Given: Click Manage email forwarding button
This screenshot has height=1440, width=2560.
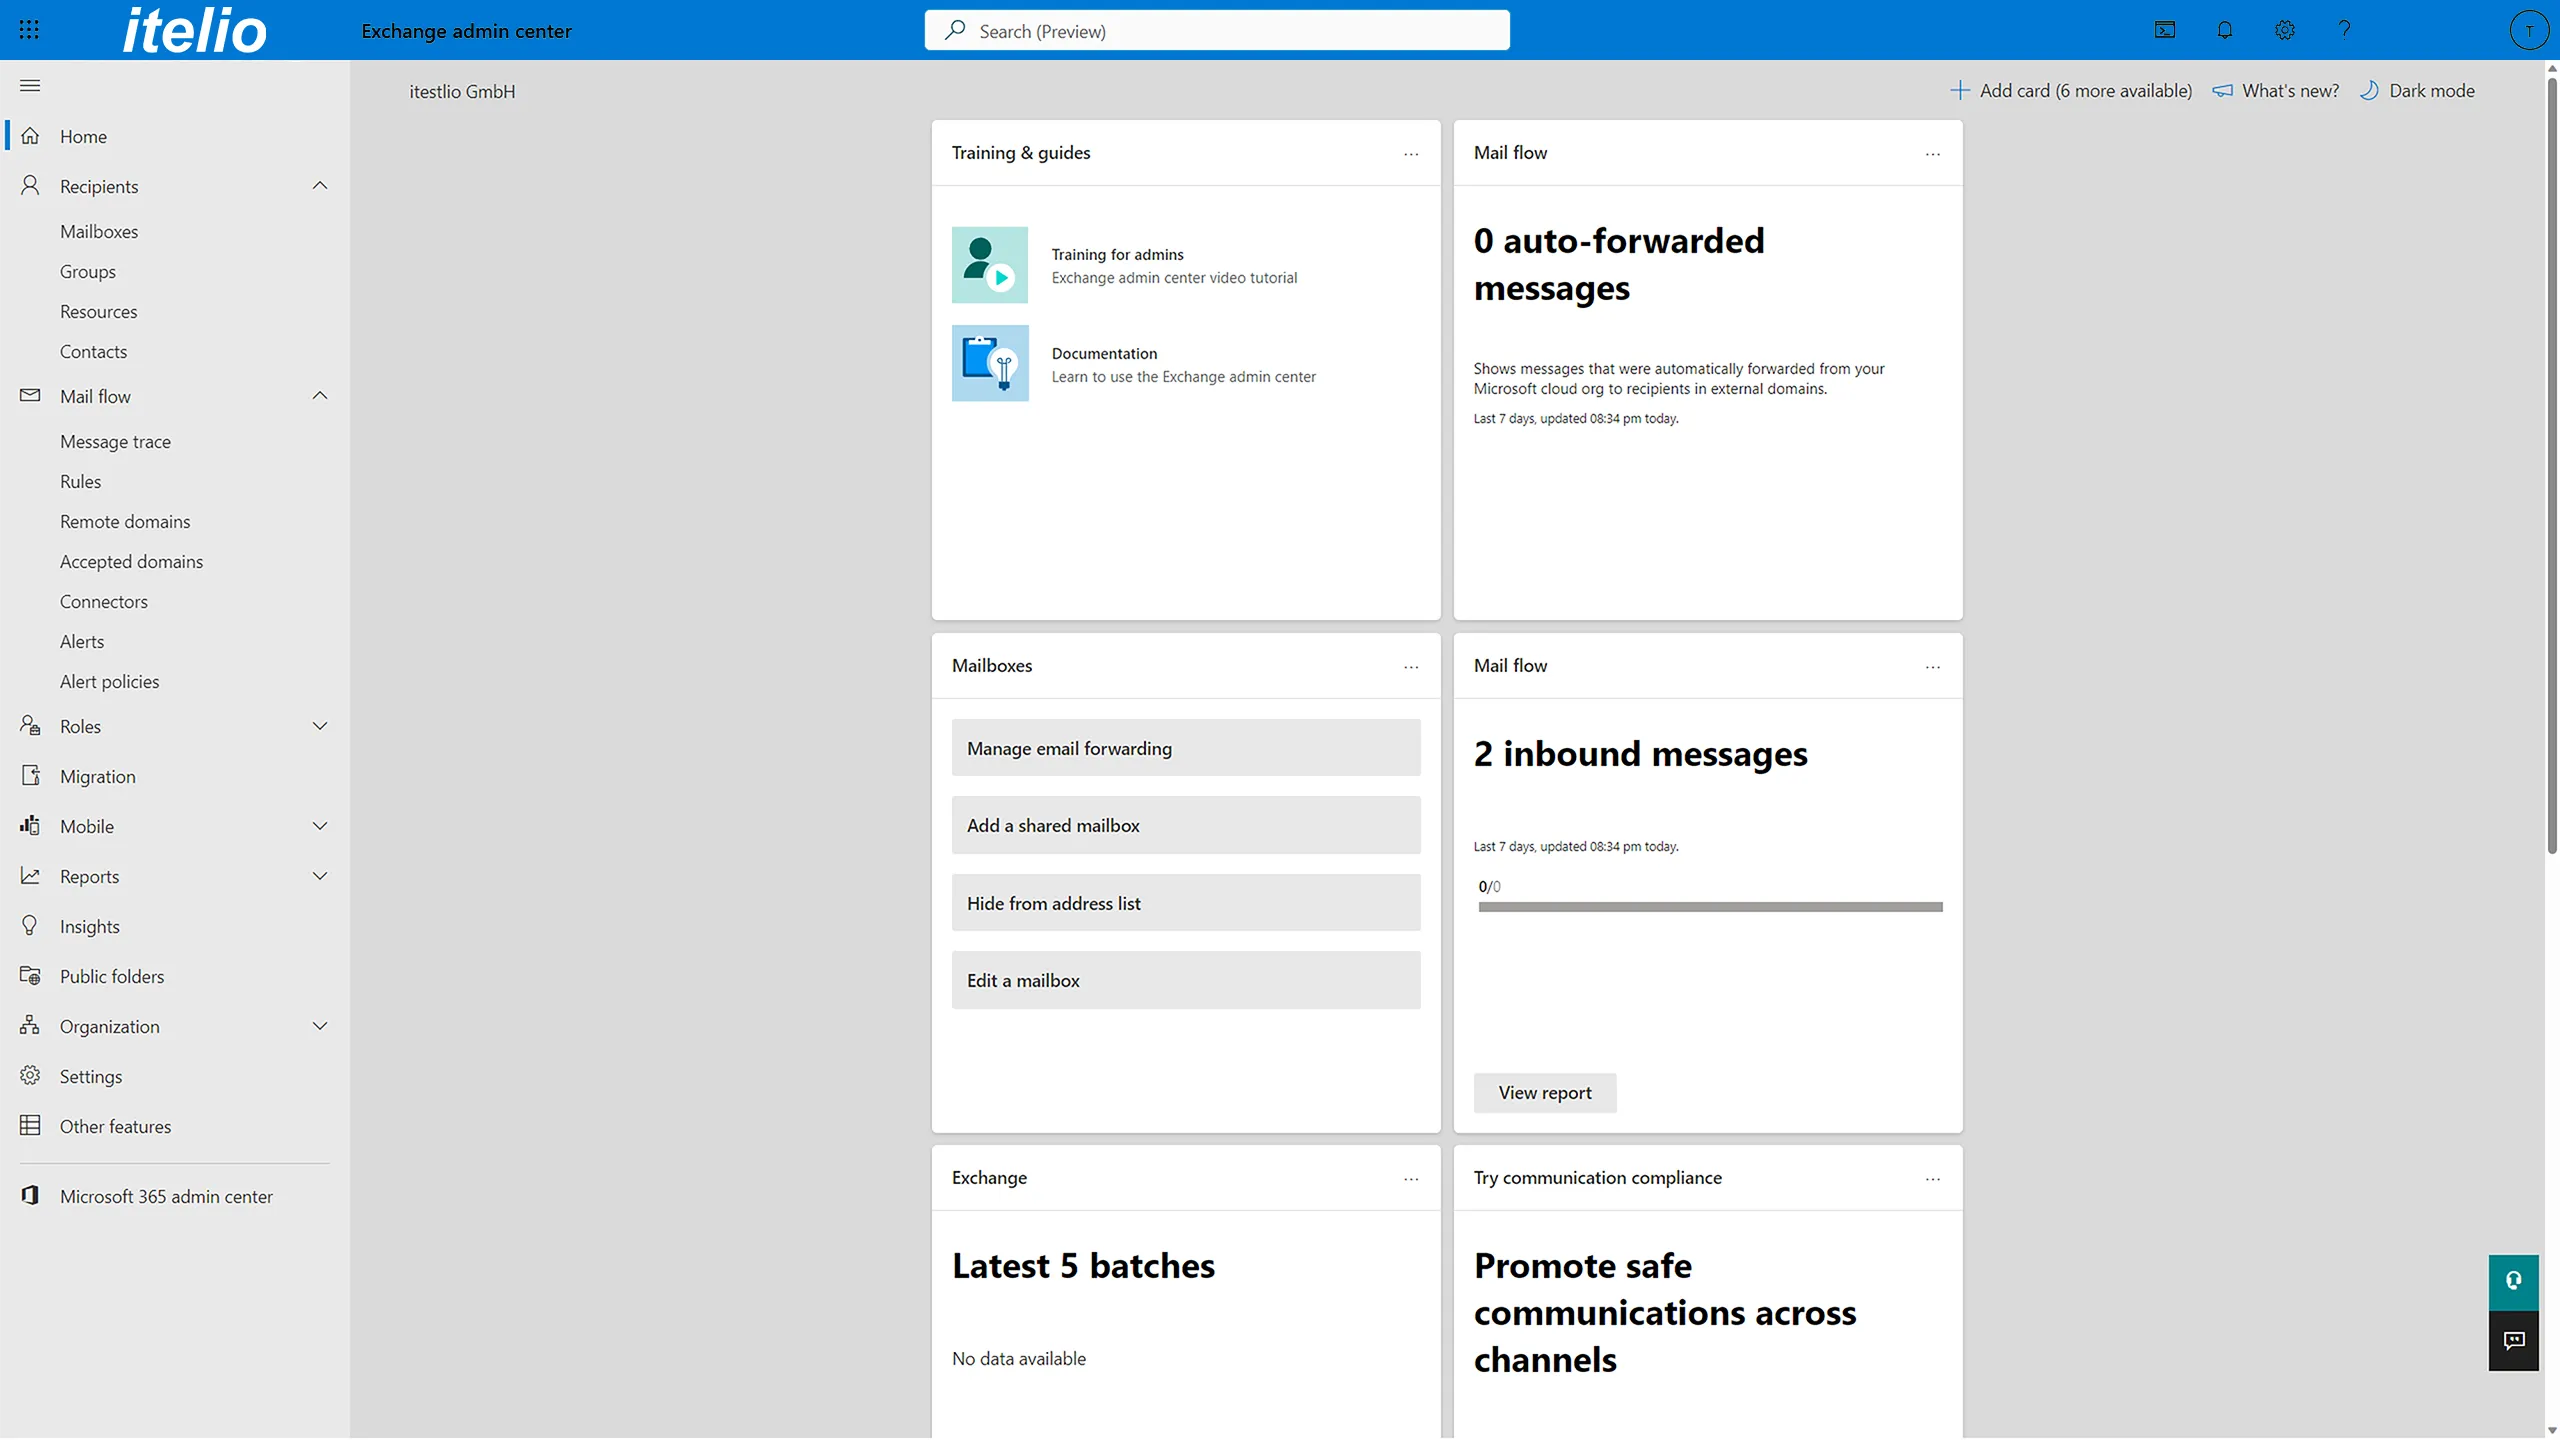Looking at the screenshot, I should [x=1186, y=748].
